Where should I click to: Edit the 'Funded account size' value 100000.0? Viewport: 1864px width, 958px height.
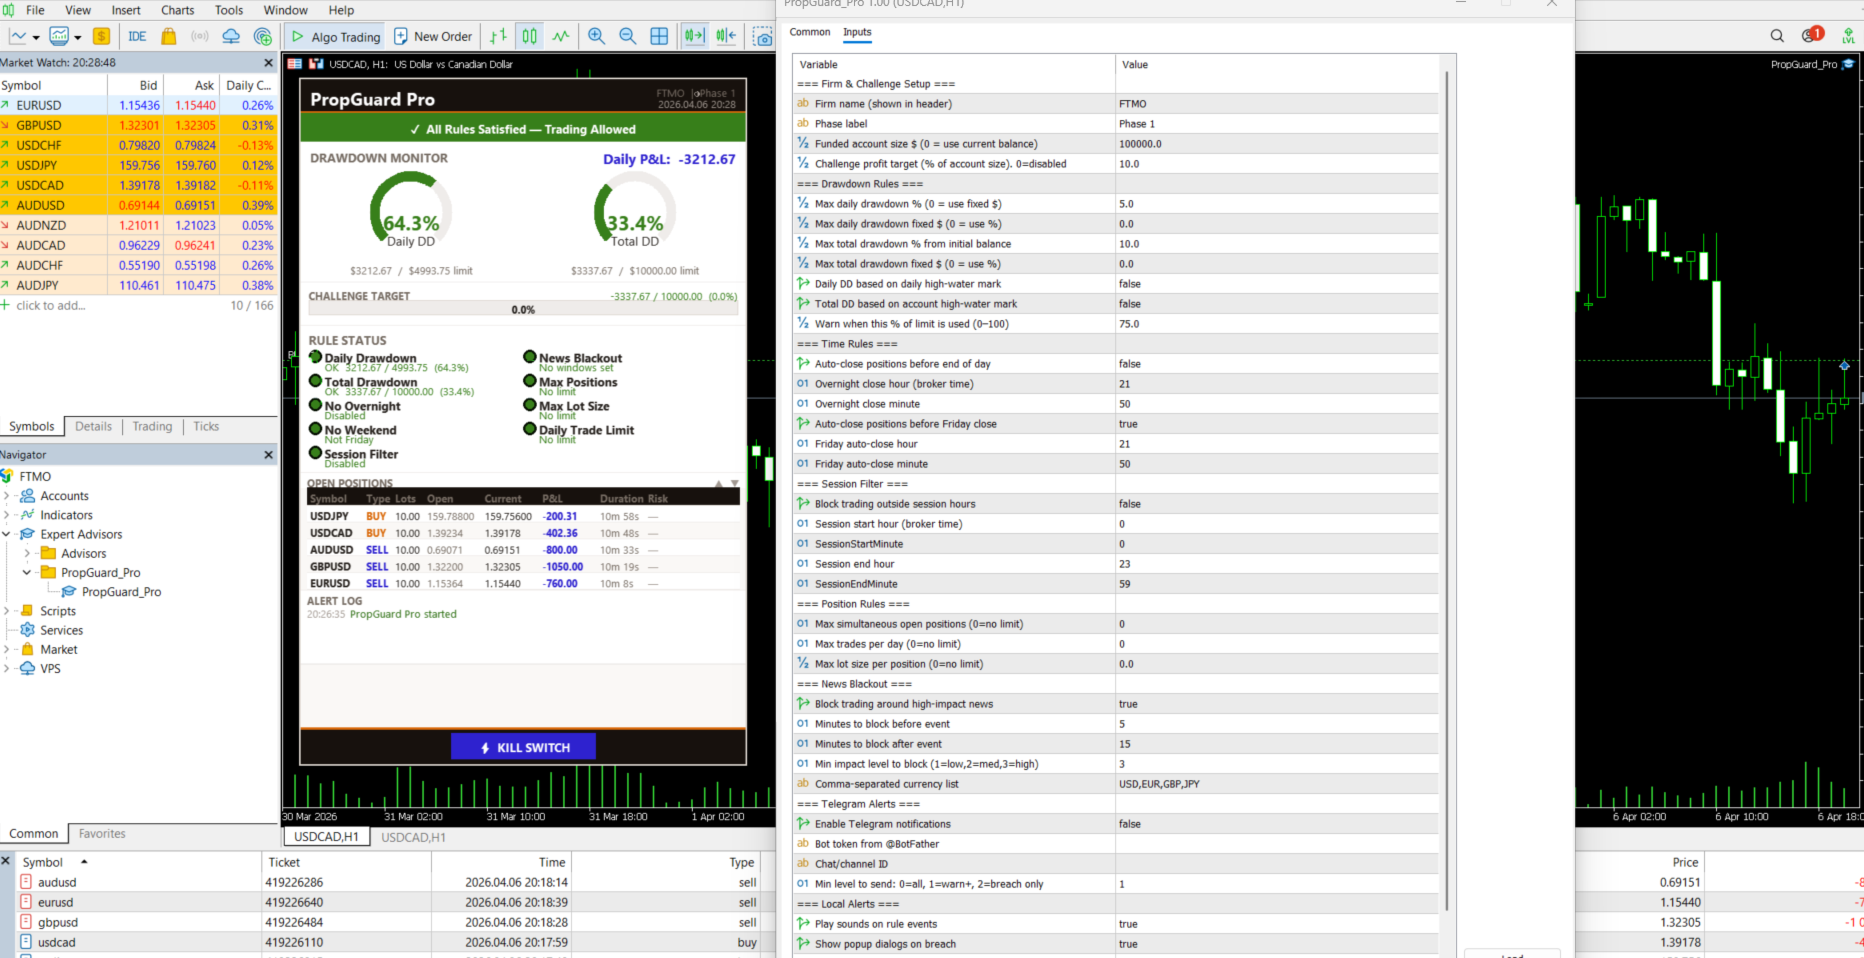point(1277,144)
